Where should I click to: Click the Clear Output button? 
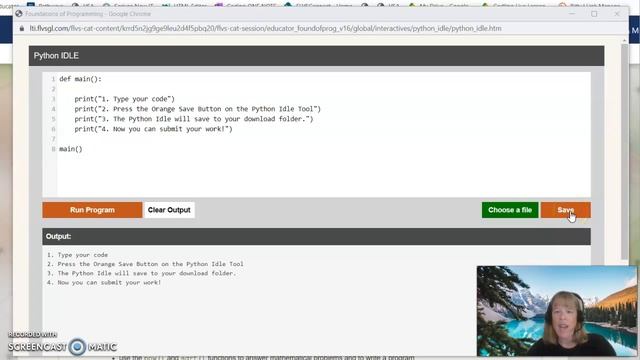pyautogui.click(x=169, y=210)
